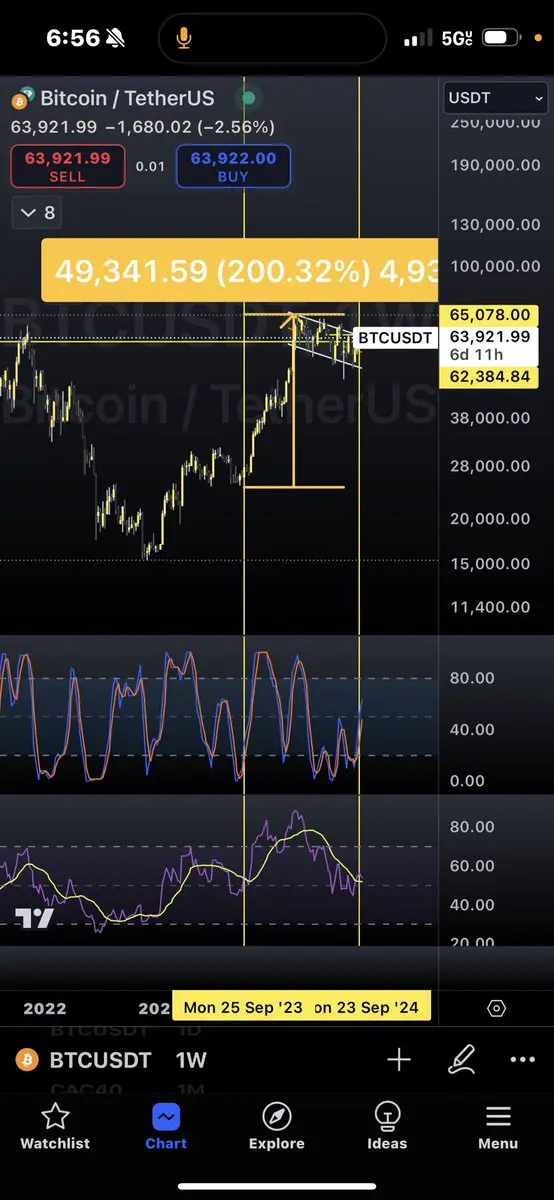Tap the TradingView logo on the chart
554x1200 pixels.
[34, 919]
